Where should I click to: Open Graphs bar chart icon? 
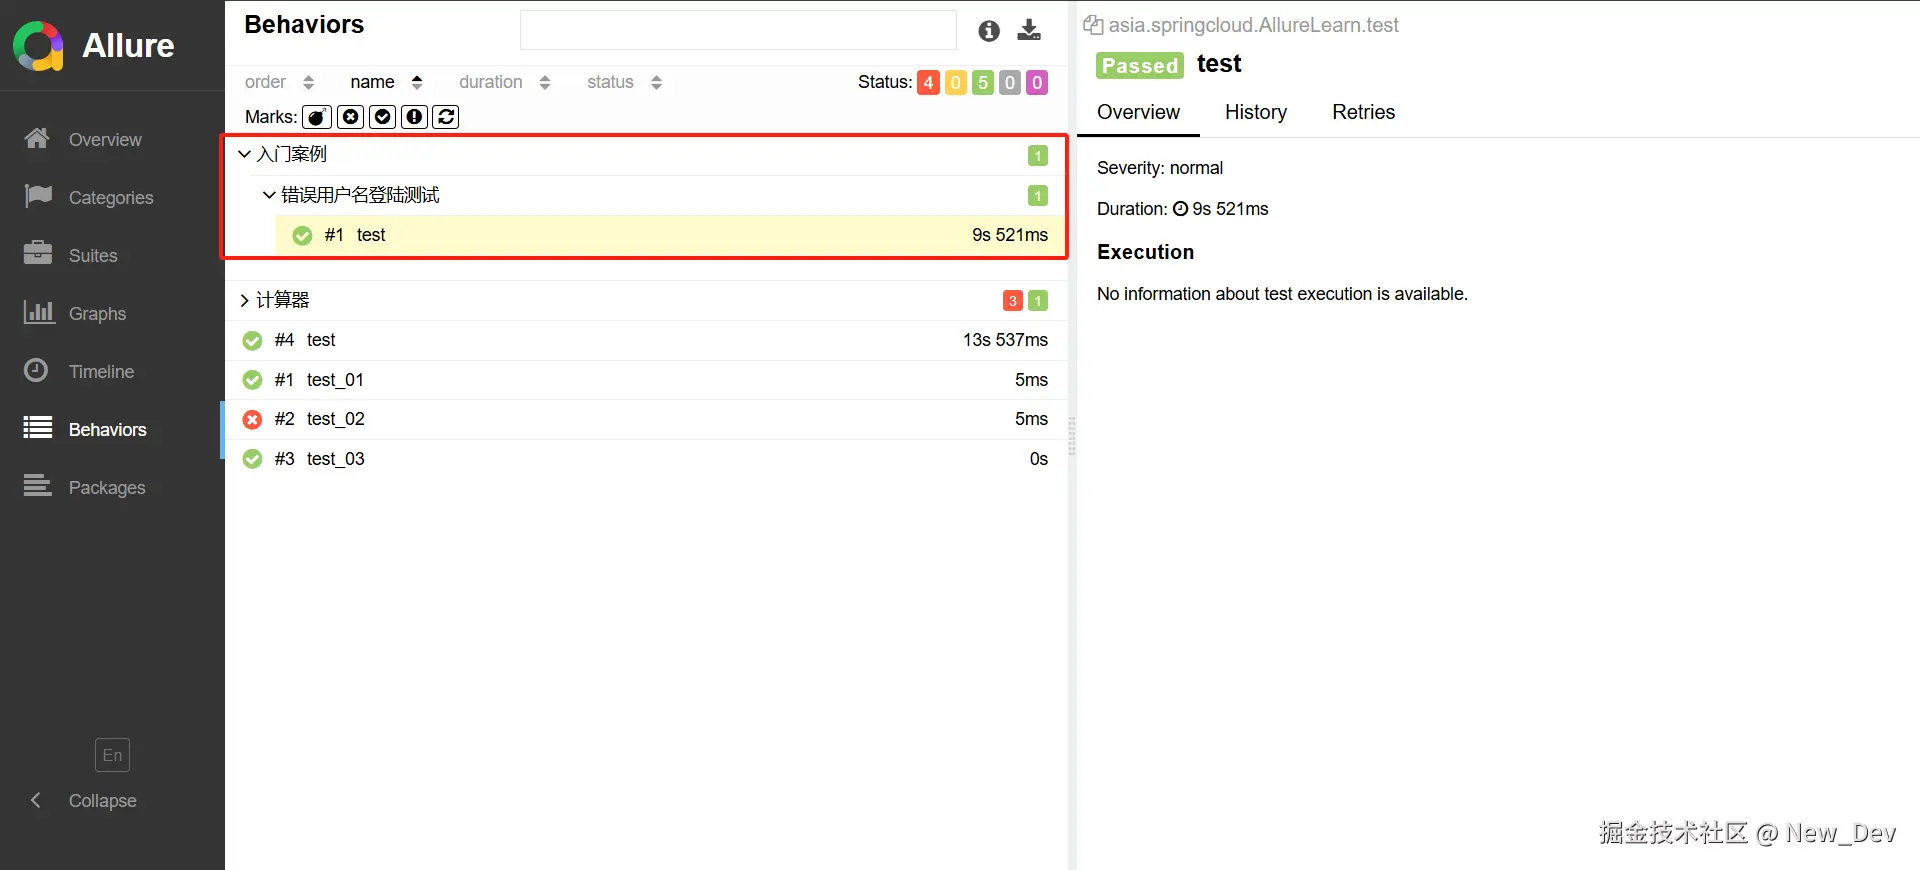coord(38,312)
